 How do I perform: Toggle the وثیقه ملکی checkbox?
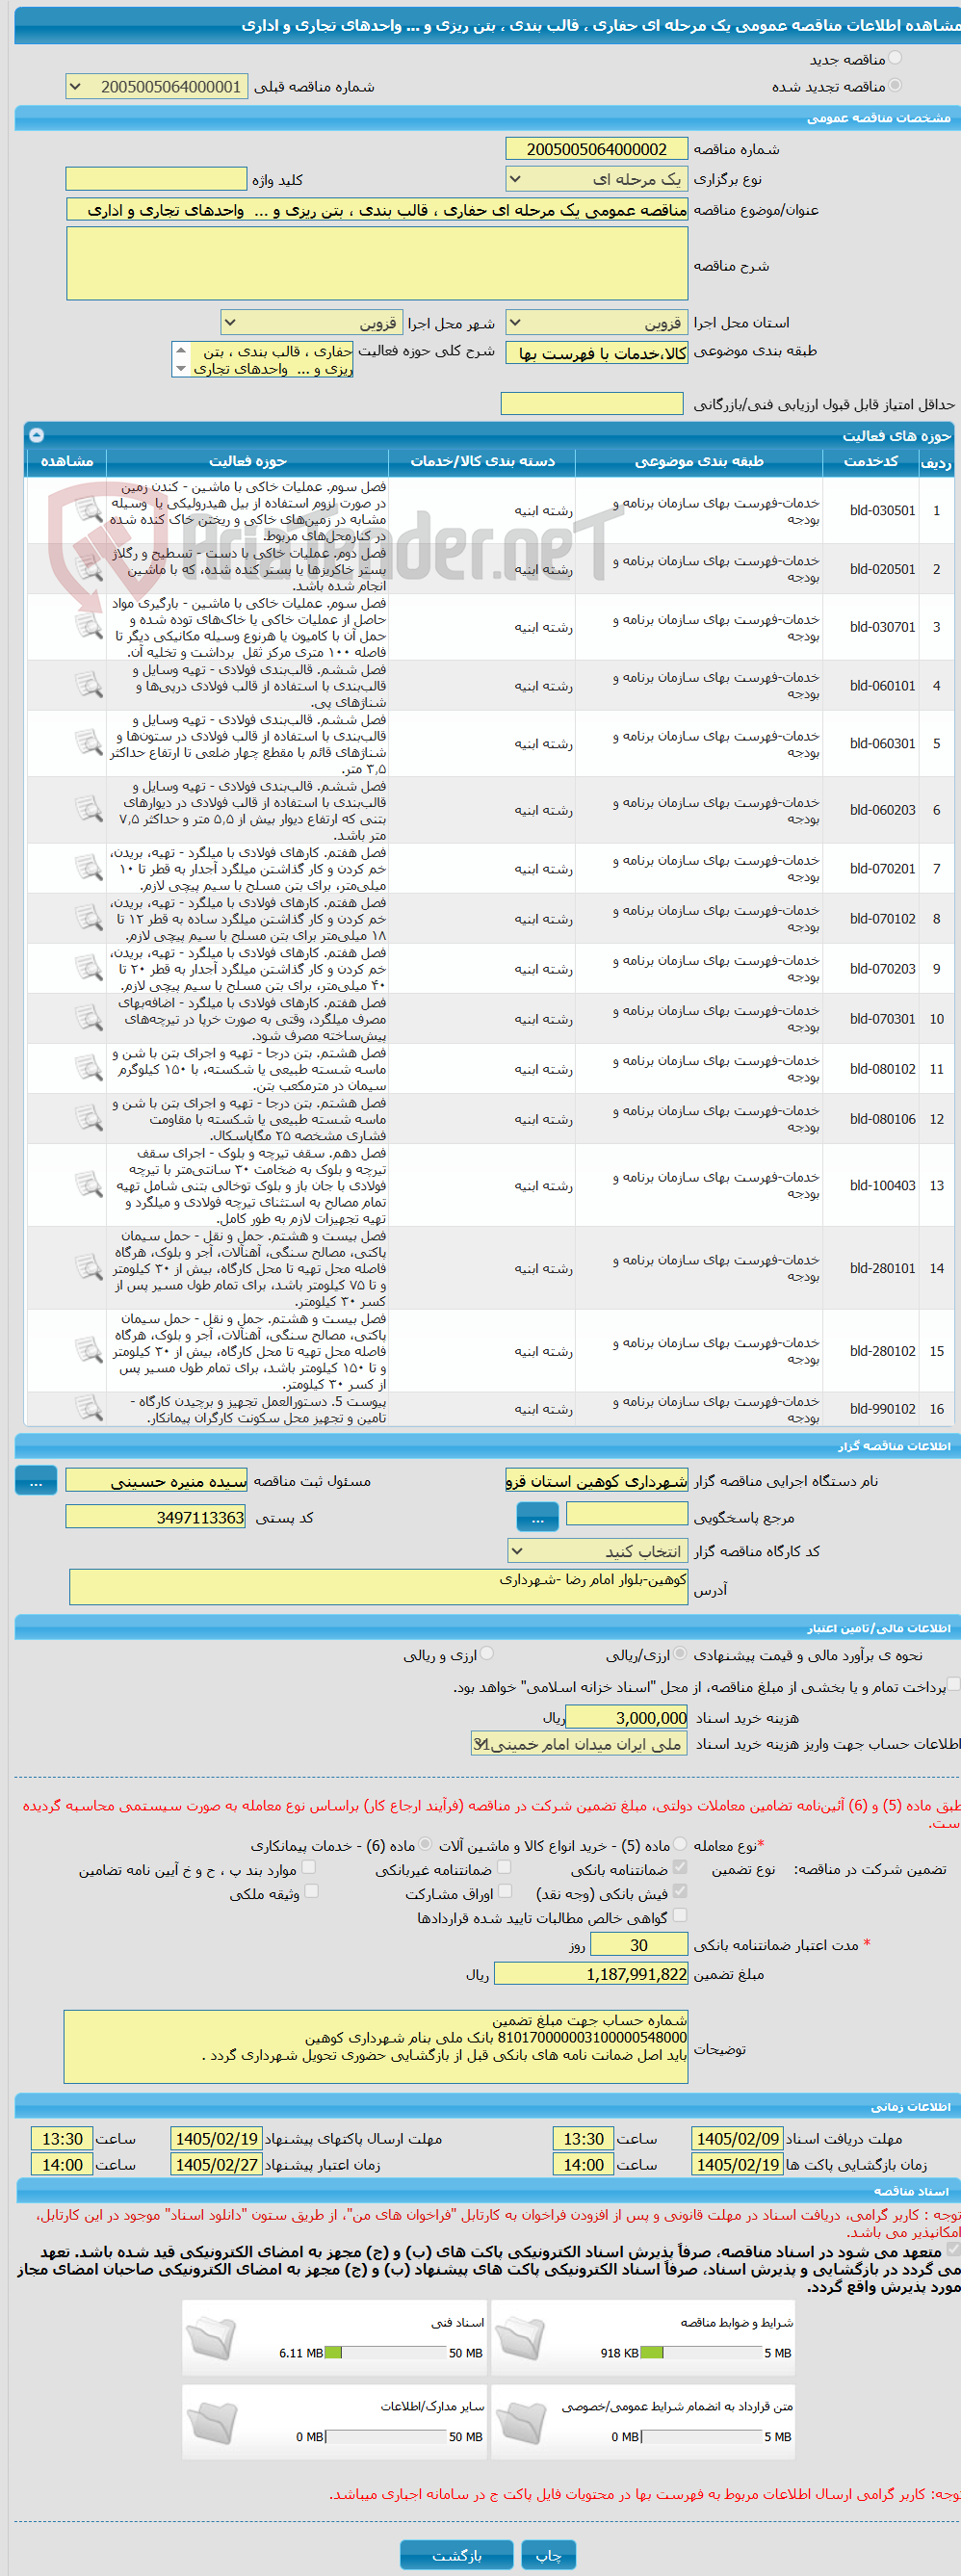311,1891
